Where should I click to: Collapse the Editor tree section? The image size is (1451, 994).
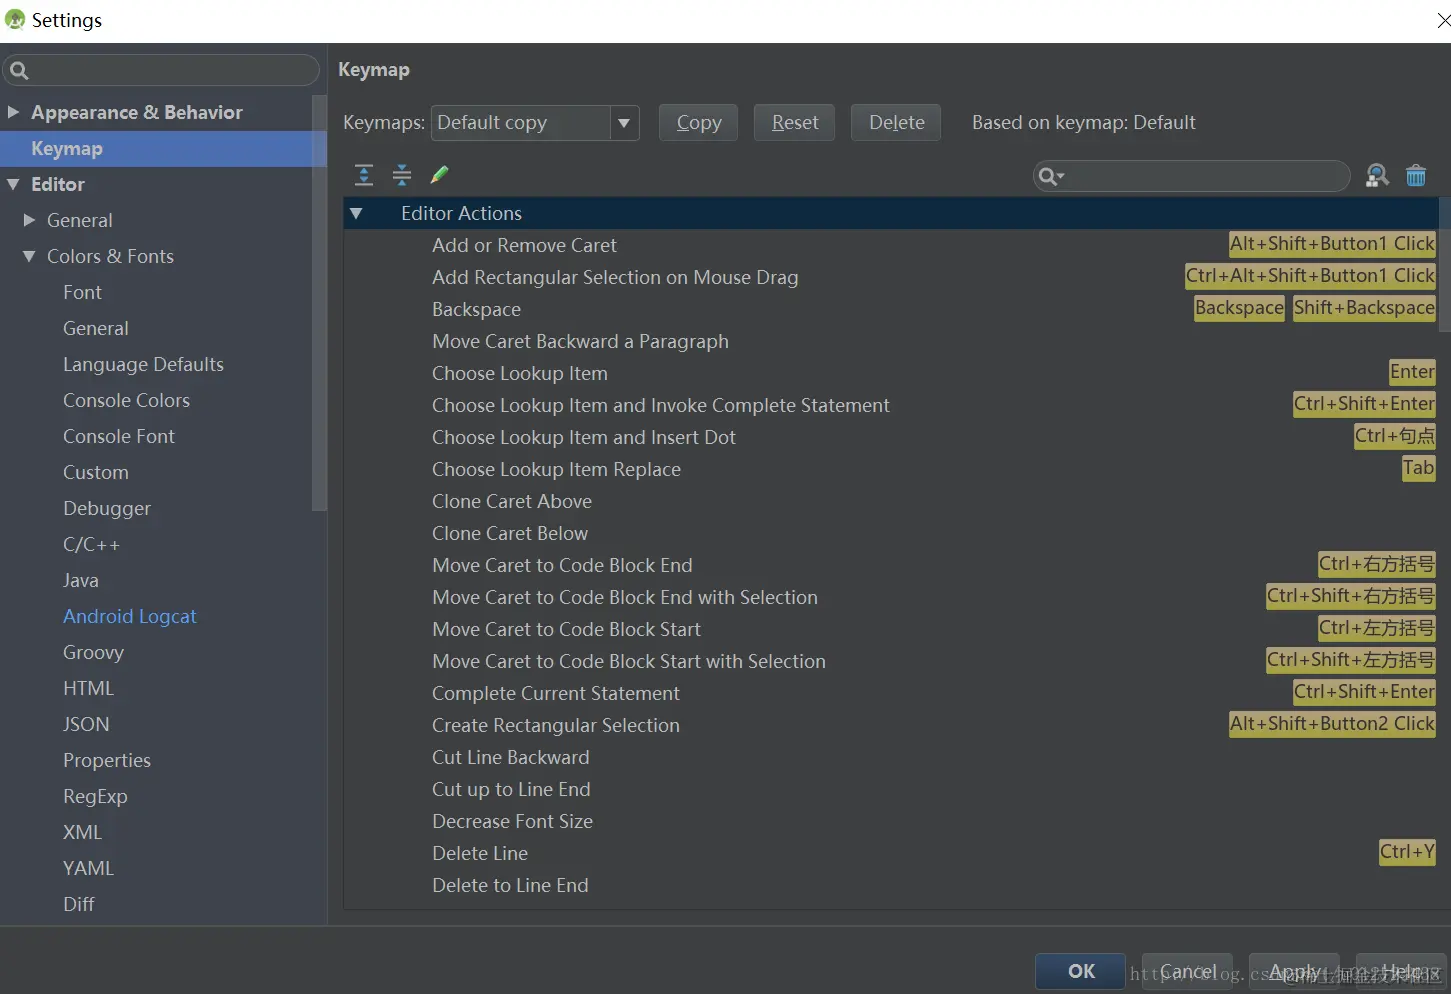click(13, 184)
